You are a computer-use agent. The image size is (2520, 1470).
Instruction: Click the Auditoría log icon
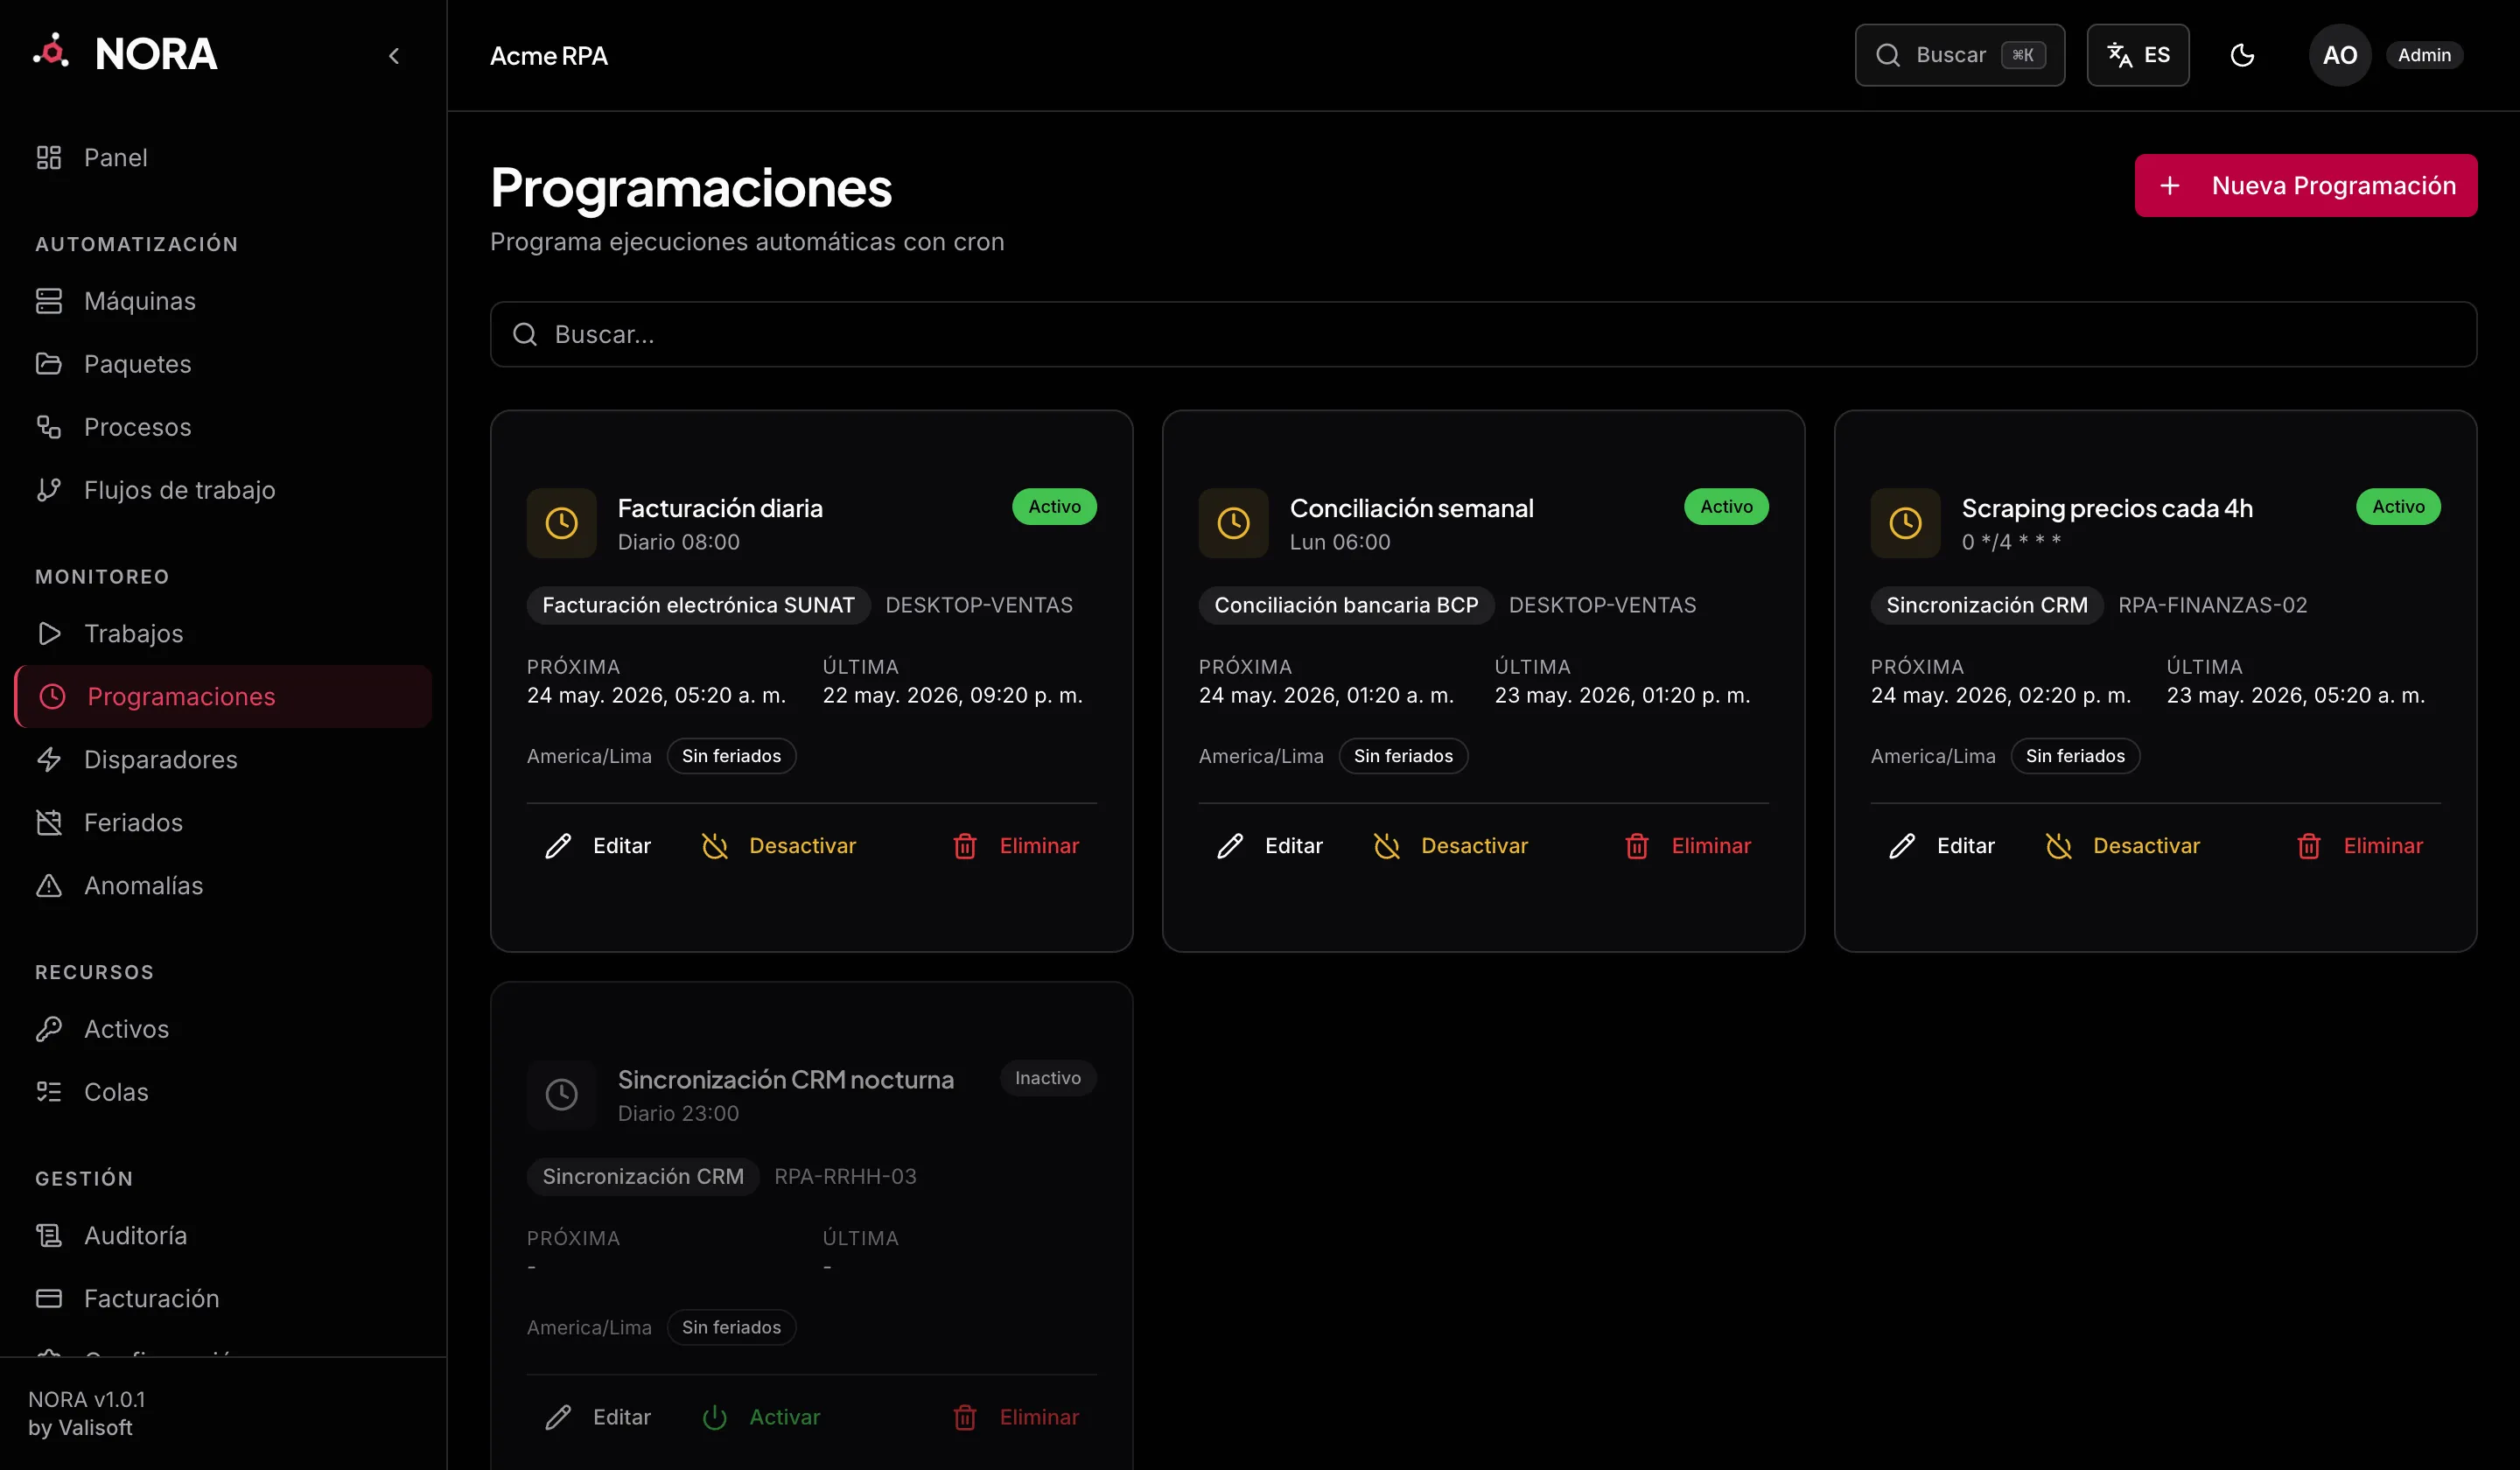(49, 1235)
